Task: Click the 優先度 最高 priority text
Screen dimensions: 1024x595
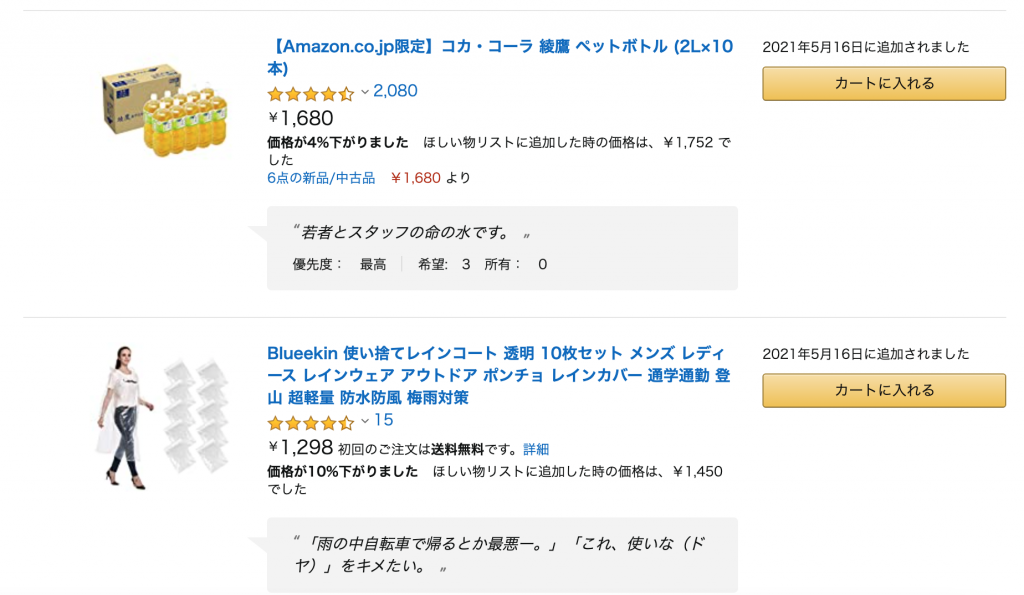Action: pyautogui.click(x=340, y=265)
